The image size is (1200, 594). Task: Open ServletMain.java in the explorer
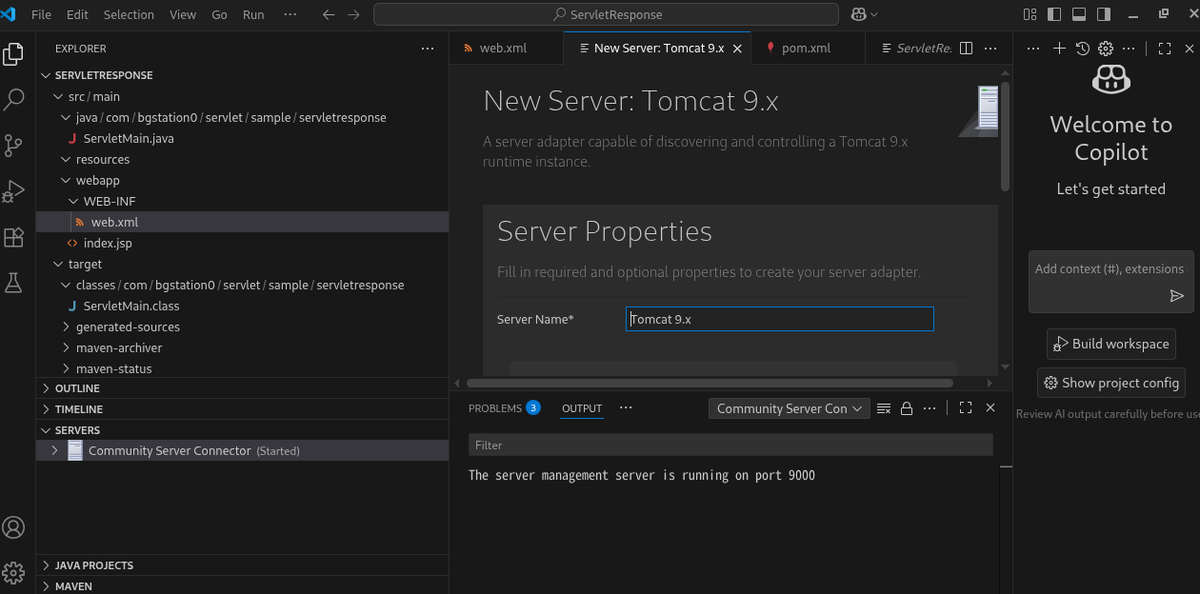coord(128,138)
